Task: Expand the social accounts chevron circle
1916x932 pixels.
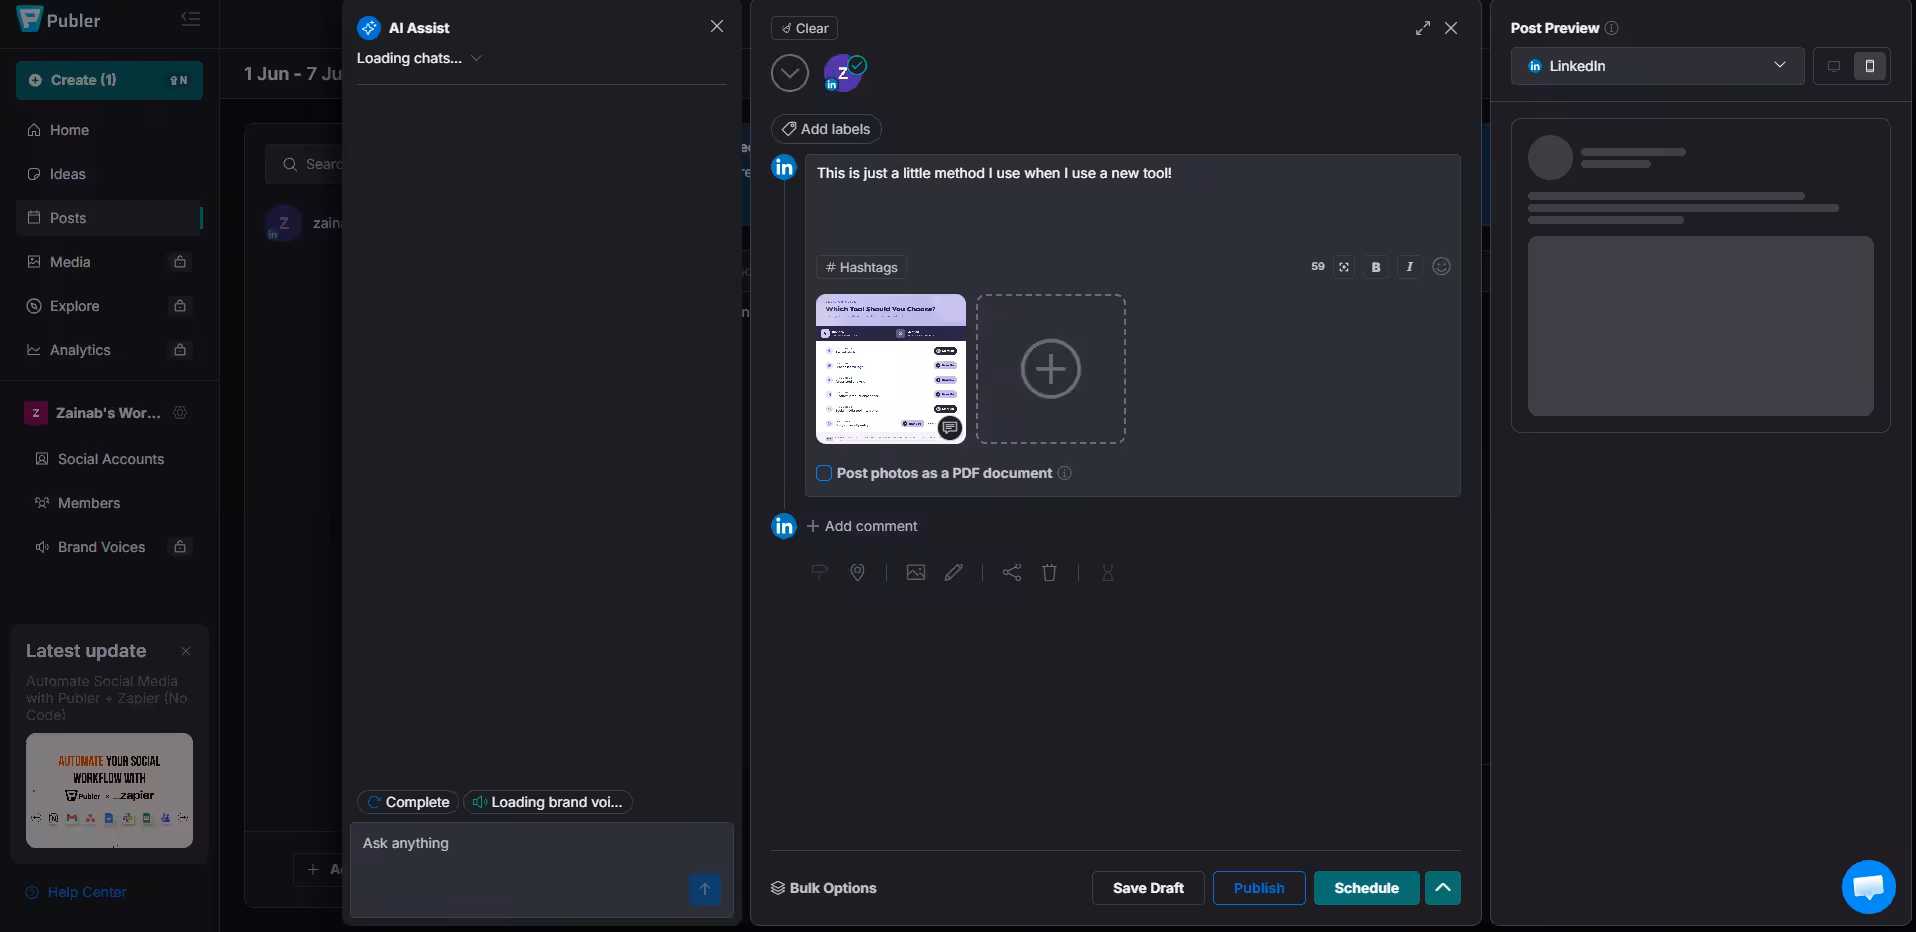Action: tap(790, 73)
